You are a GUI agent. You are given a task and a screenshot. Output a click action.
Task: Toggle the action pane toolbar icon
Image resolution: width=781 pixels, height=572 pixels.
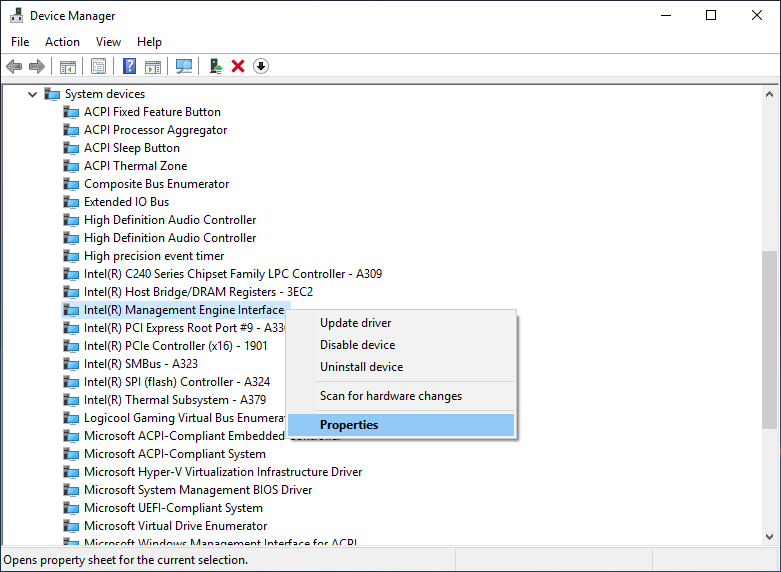pos(153,66)
